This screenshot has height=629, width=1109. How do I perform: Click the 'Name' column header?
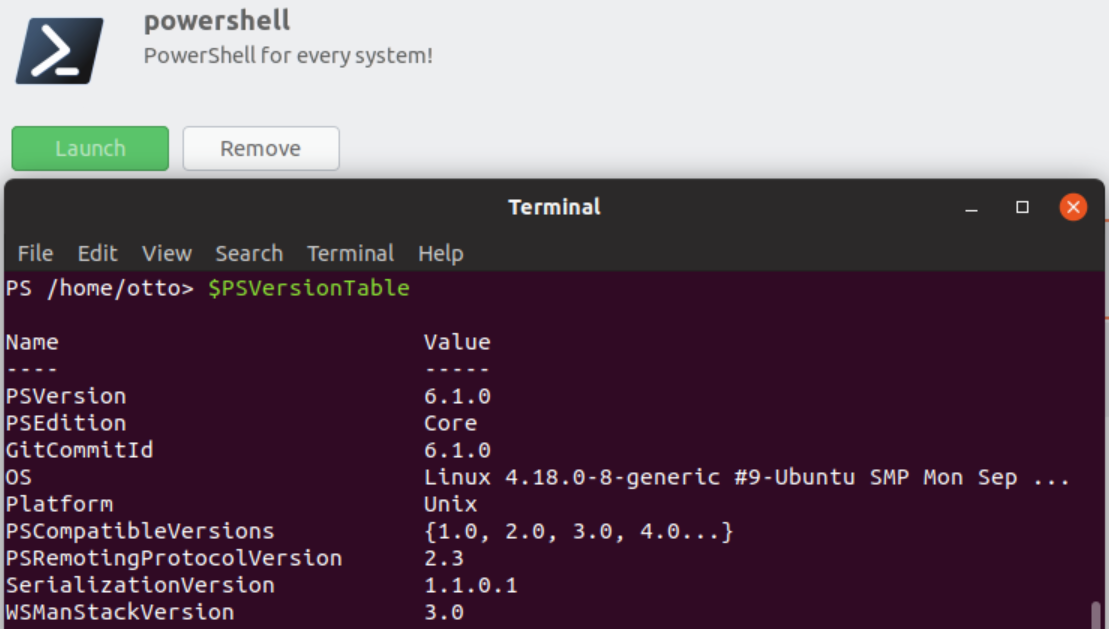(x=33, y=342)
